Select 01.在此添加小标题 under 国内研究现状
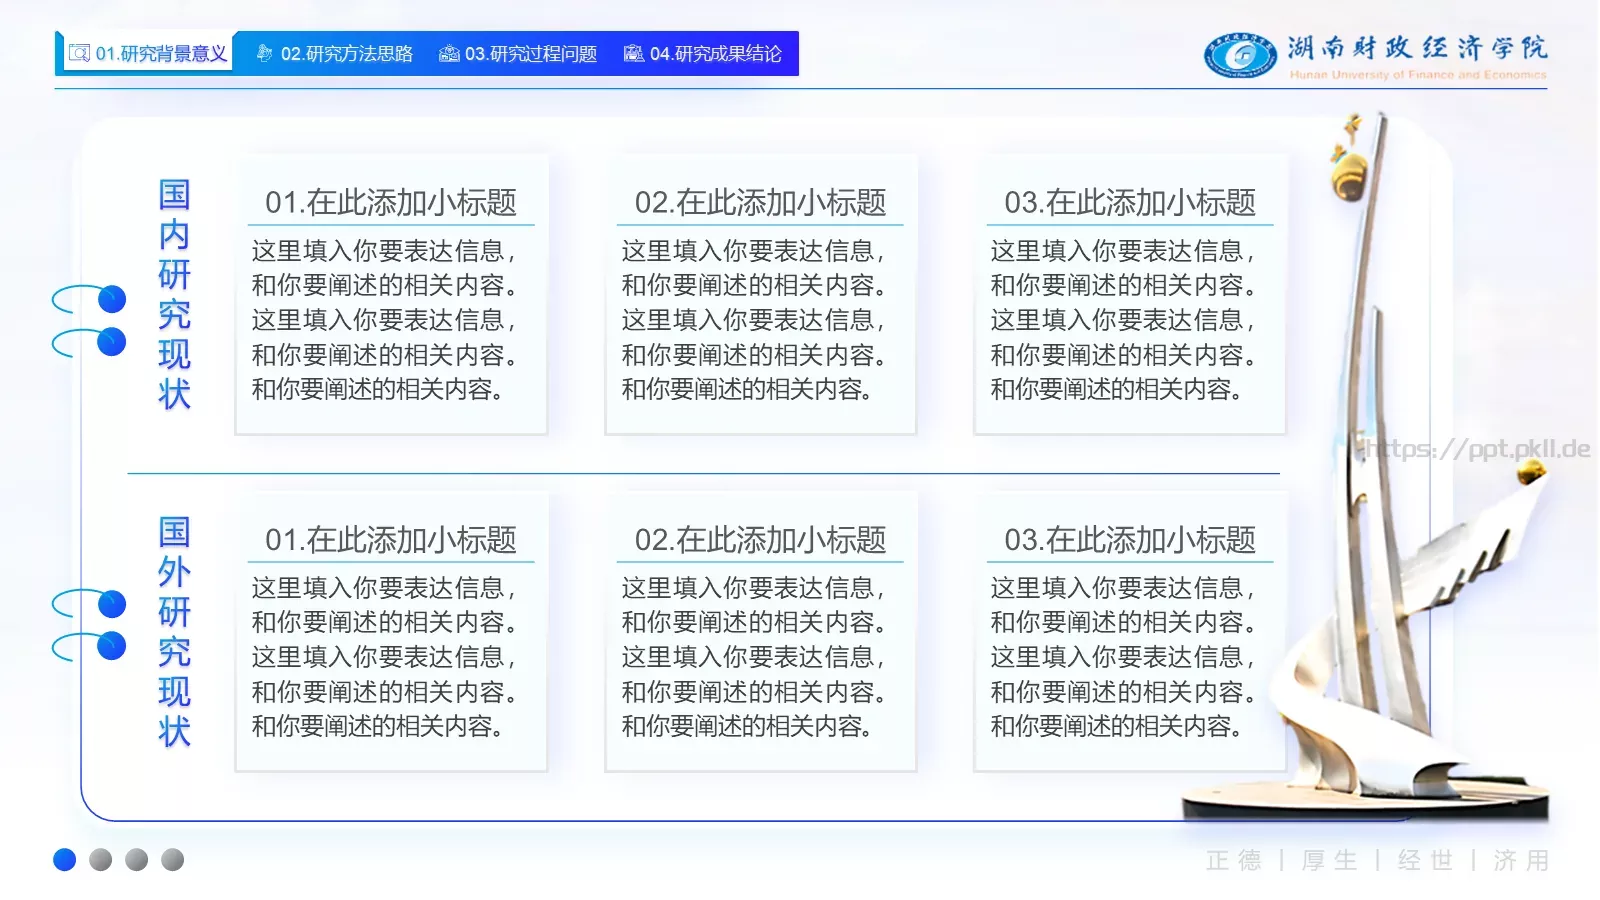Screen dimensions: 1600x900 tap(391, 203)
